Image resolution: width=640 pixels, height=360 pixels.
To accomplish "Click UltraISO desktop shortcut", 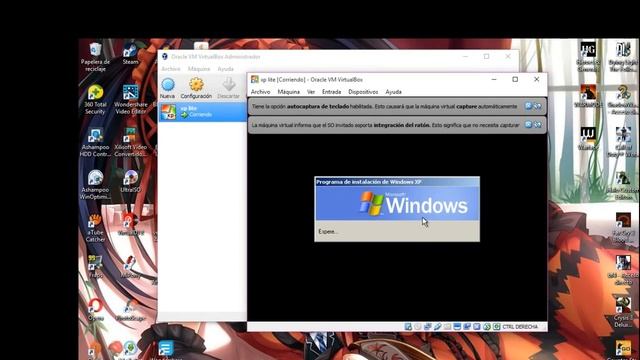I will [x=131, y=181].
